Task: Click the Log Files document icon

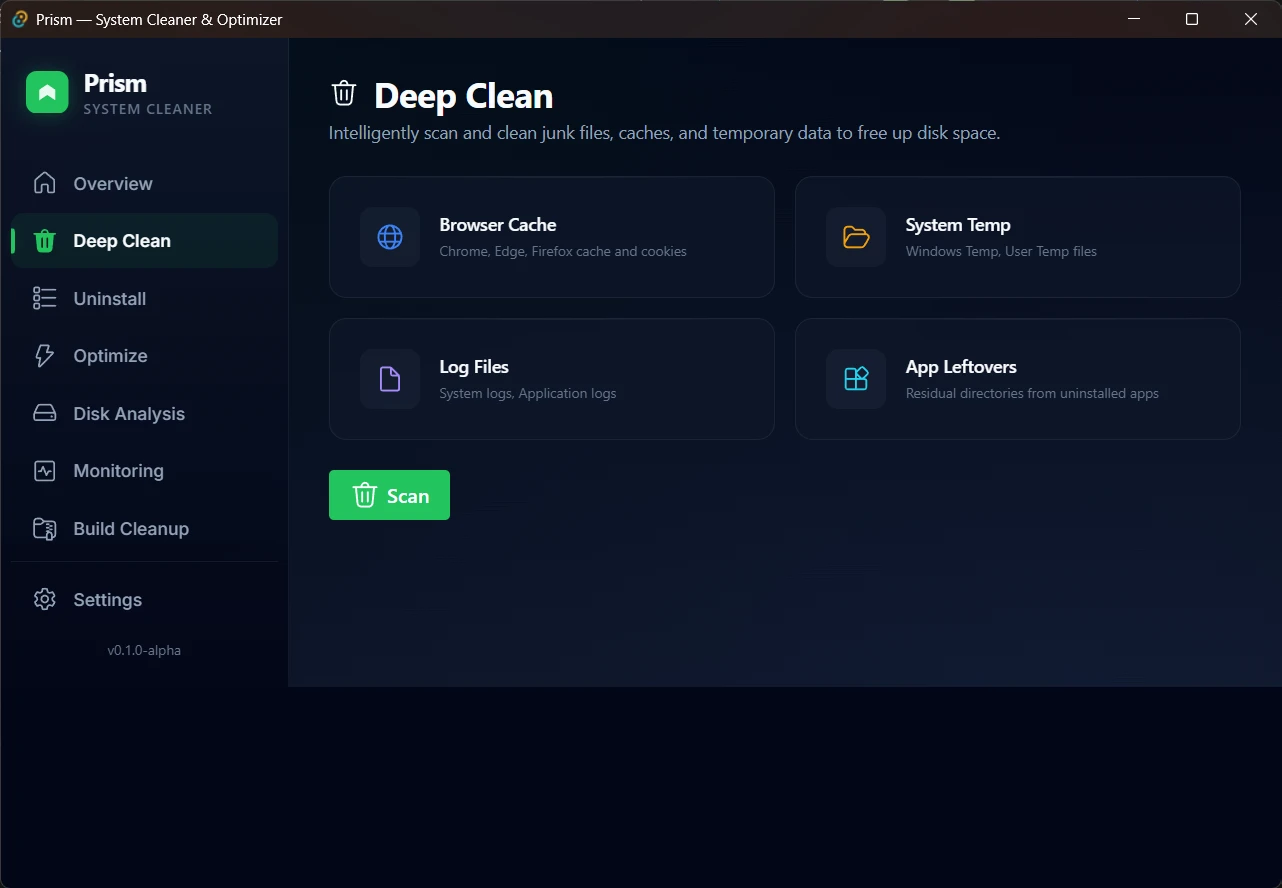Action: (390, 379)
